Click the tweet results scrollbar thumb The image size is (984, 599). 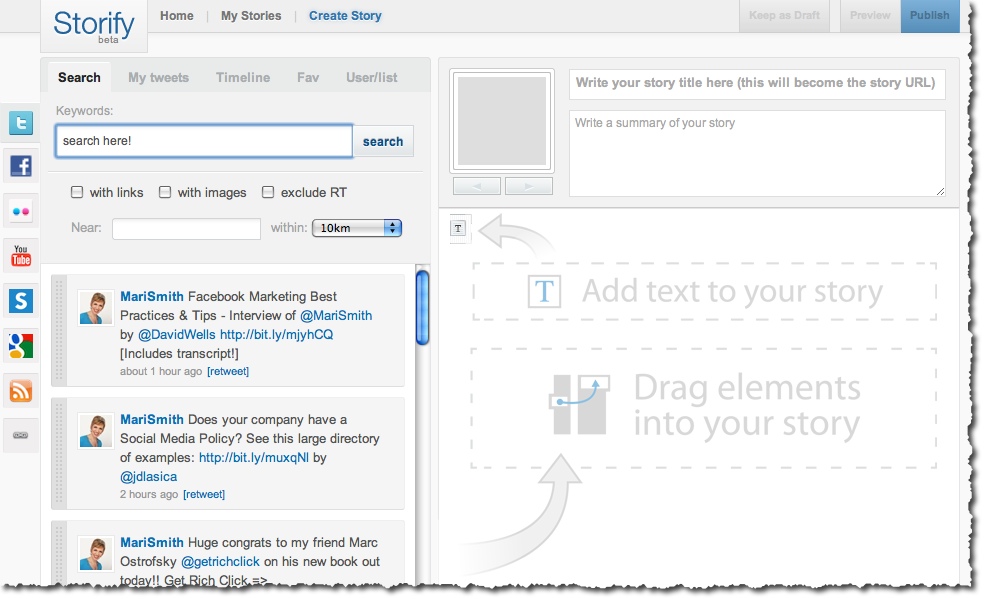422,307
